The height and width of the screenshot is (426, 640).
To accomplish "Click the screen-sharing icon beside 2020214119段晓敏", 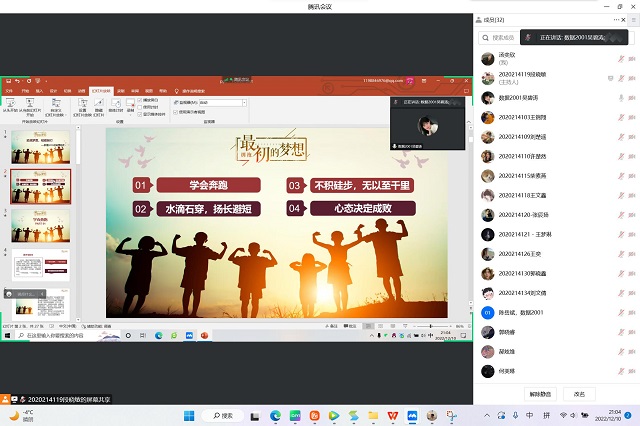I will pyautogui.click(x=608, y=77).
